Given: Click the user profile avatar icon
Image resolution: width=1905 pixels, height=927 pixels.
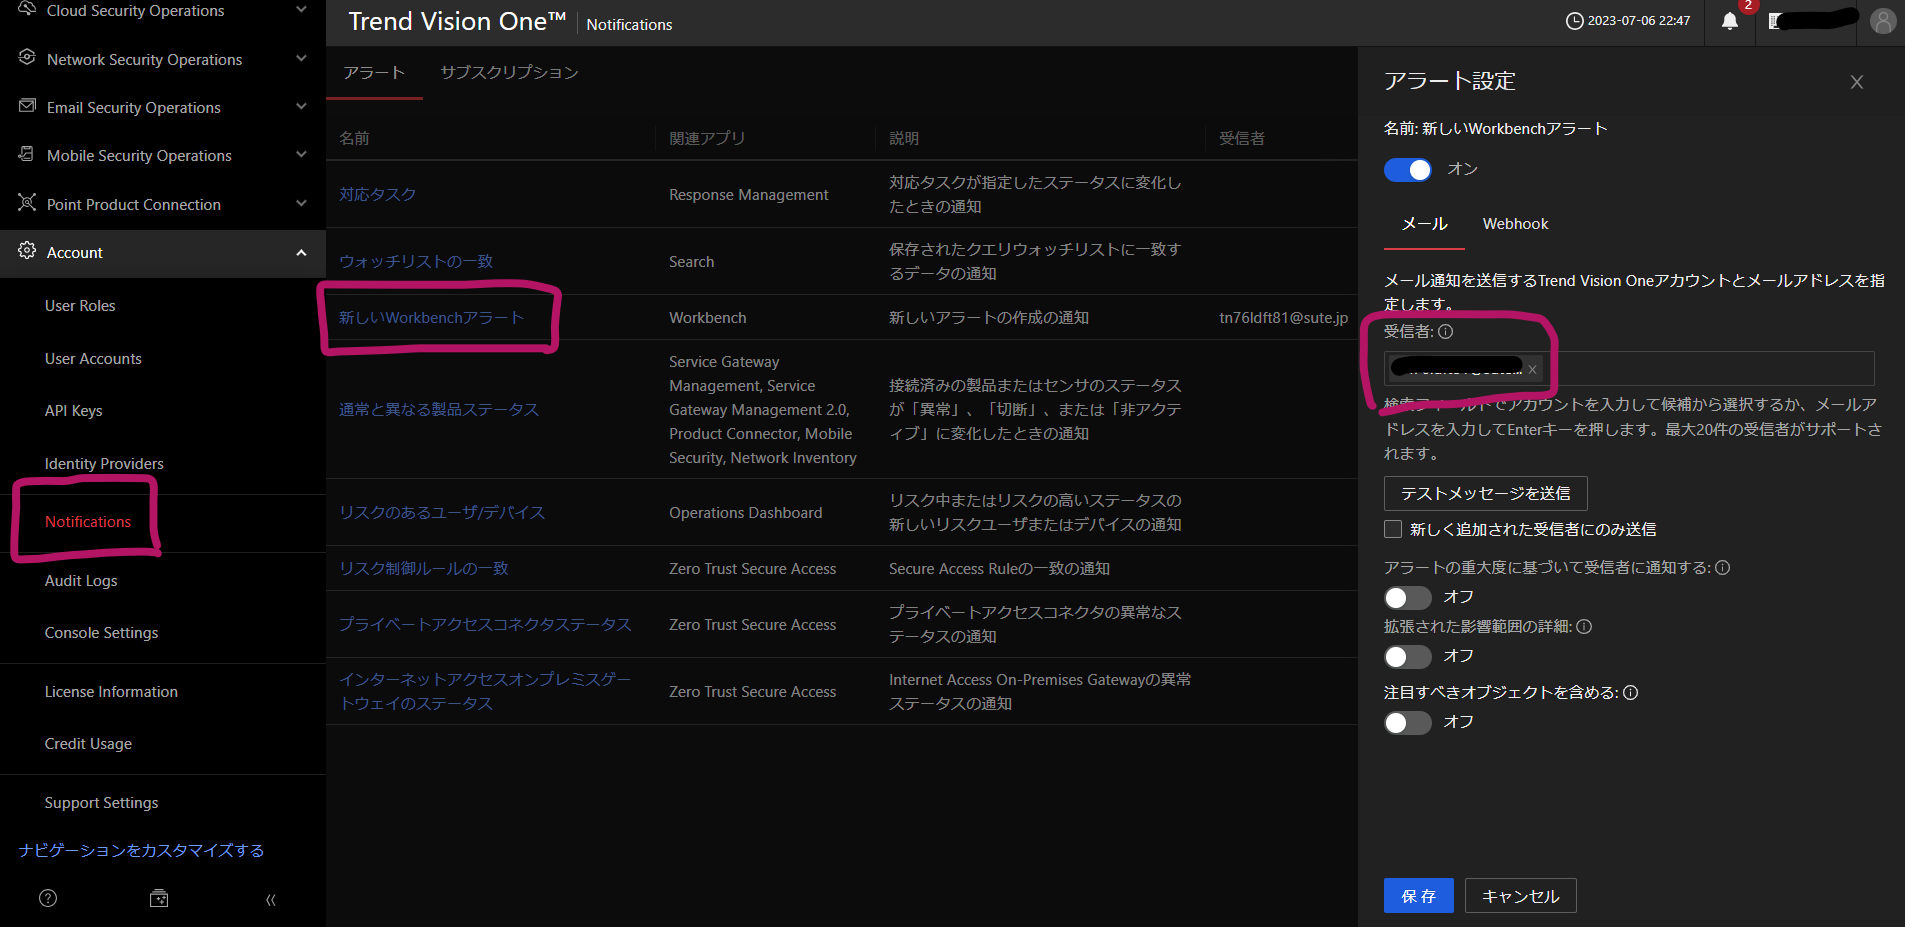Looking at the screenshot, I should pos(1882,21).
